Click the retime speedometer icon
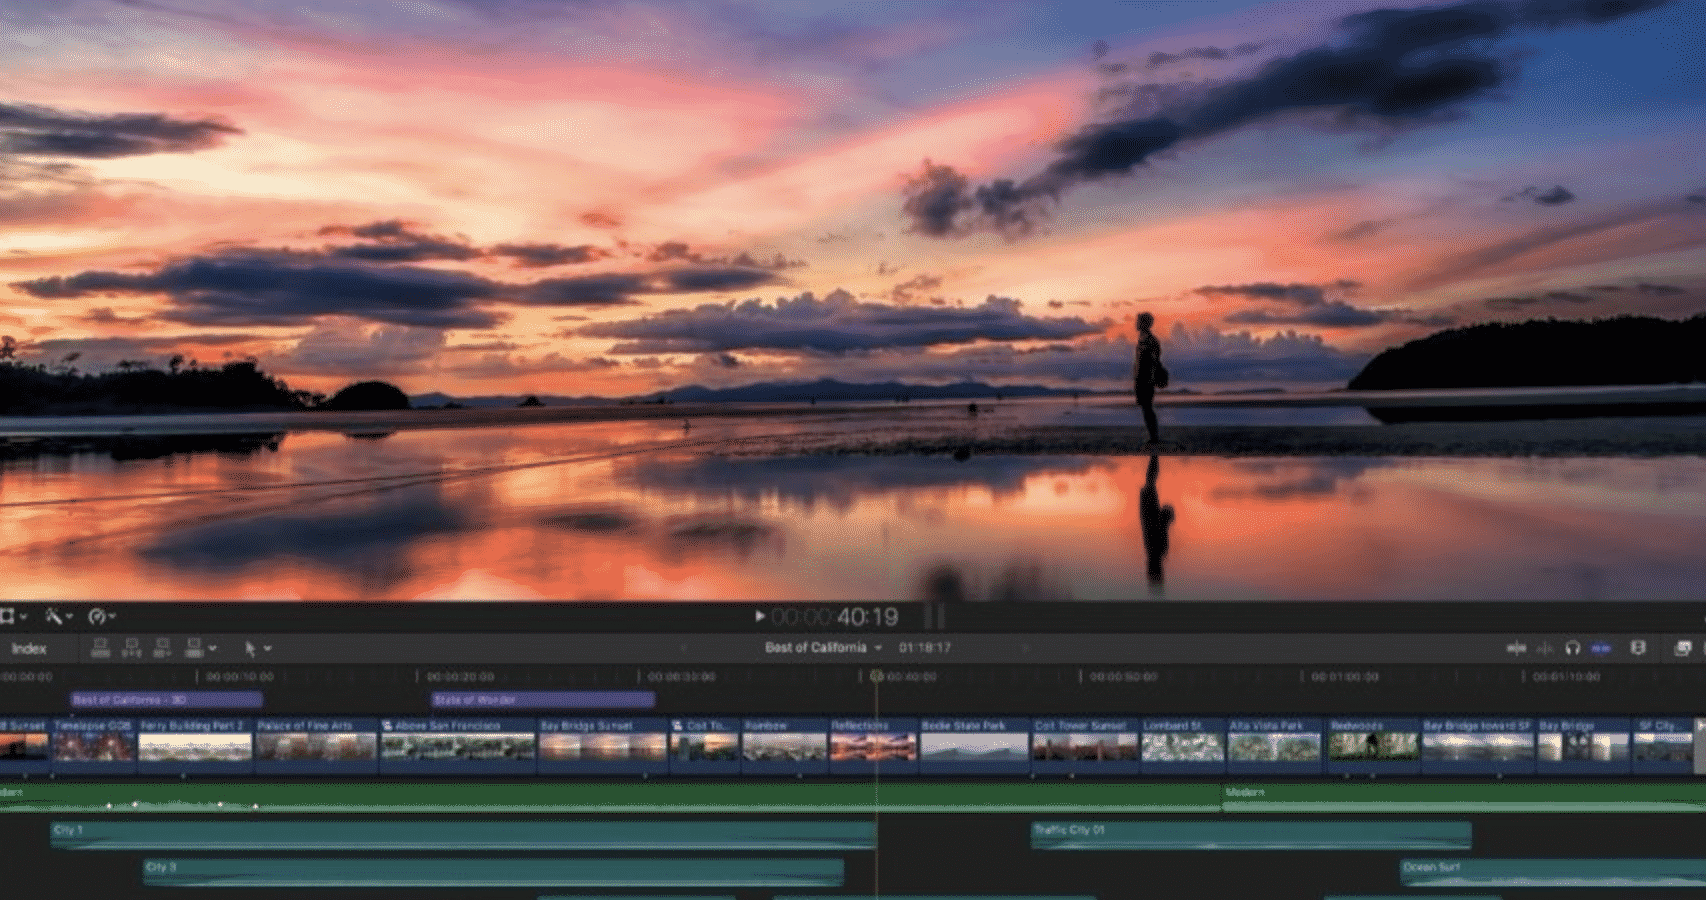 [97, 616]
